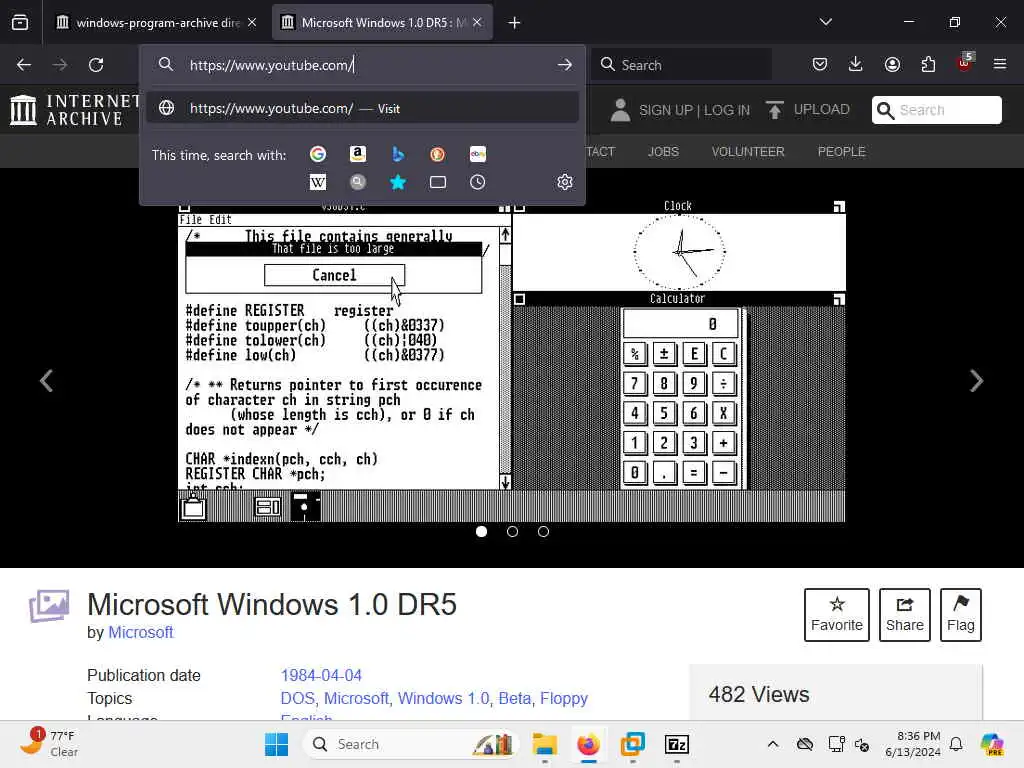This screenshot has height=768, width=1024.
Task: Open new browser tab
Action: click(x=514, y=23)
